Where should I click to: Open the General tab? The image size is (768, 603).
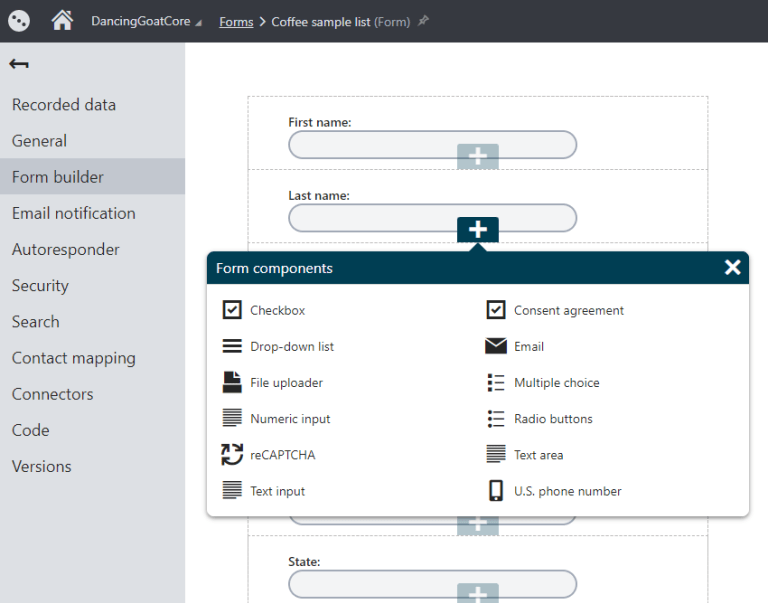point(93,141)
